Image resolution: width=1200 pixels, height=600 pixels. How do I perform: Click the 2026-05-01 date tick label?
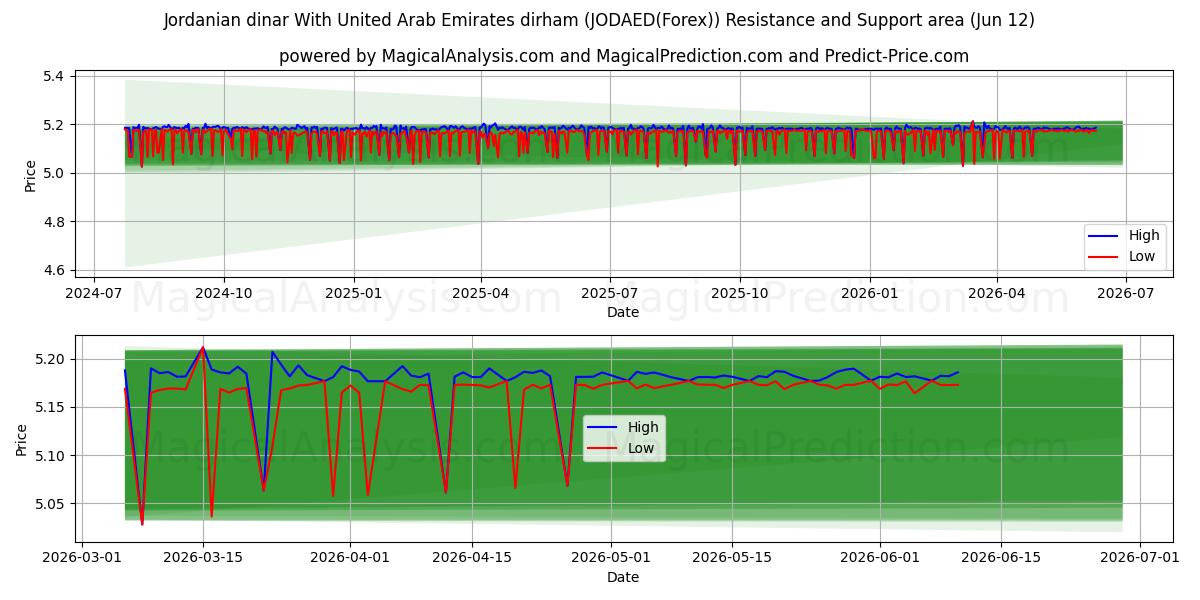[x=611, y=558]
